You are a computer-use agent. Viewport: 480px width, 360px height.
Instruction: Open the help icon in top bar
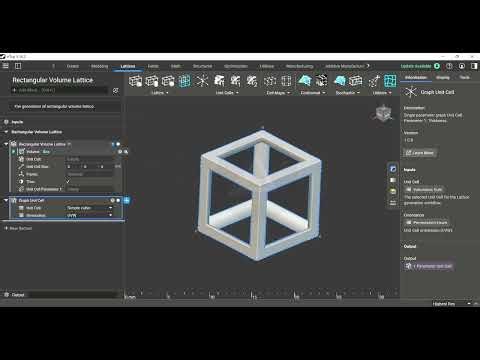click(x=449, y=66)
